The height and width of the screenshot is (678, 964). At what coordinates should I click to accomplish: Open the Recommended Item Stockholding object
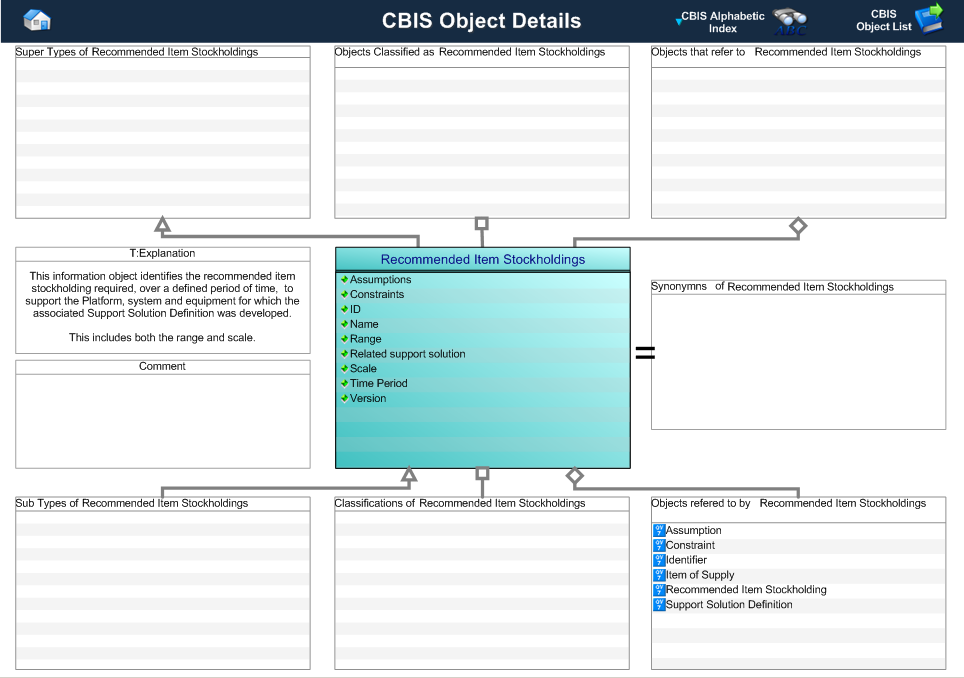pyautogui.click(x=746, y=589)
